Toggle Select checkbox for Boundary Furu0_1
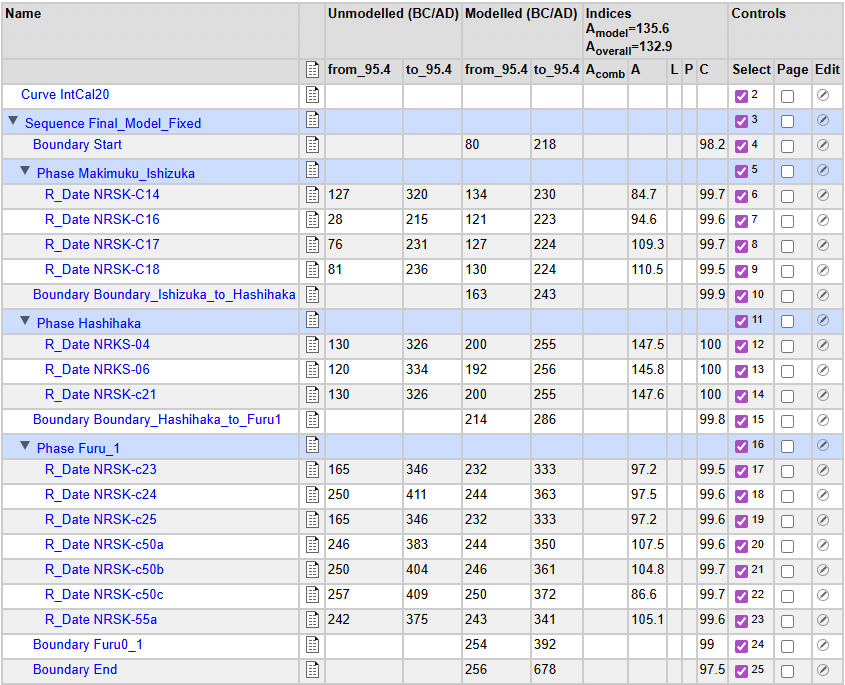845x685 pixels. coord(741,646)
